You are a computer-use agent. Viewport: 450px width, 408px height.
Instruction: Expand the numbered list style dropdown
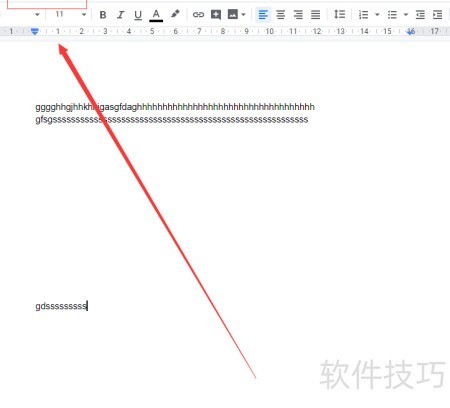pos(377,15)
